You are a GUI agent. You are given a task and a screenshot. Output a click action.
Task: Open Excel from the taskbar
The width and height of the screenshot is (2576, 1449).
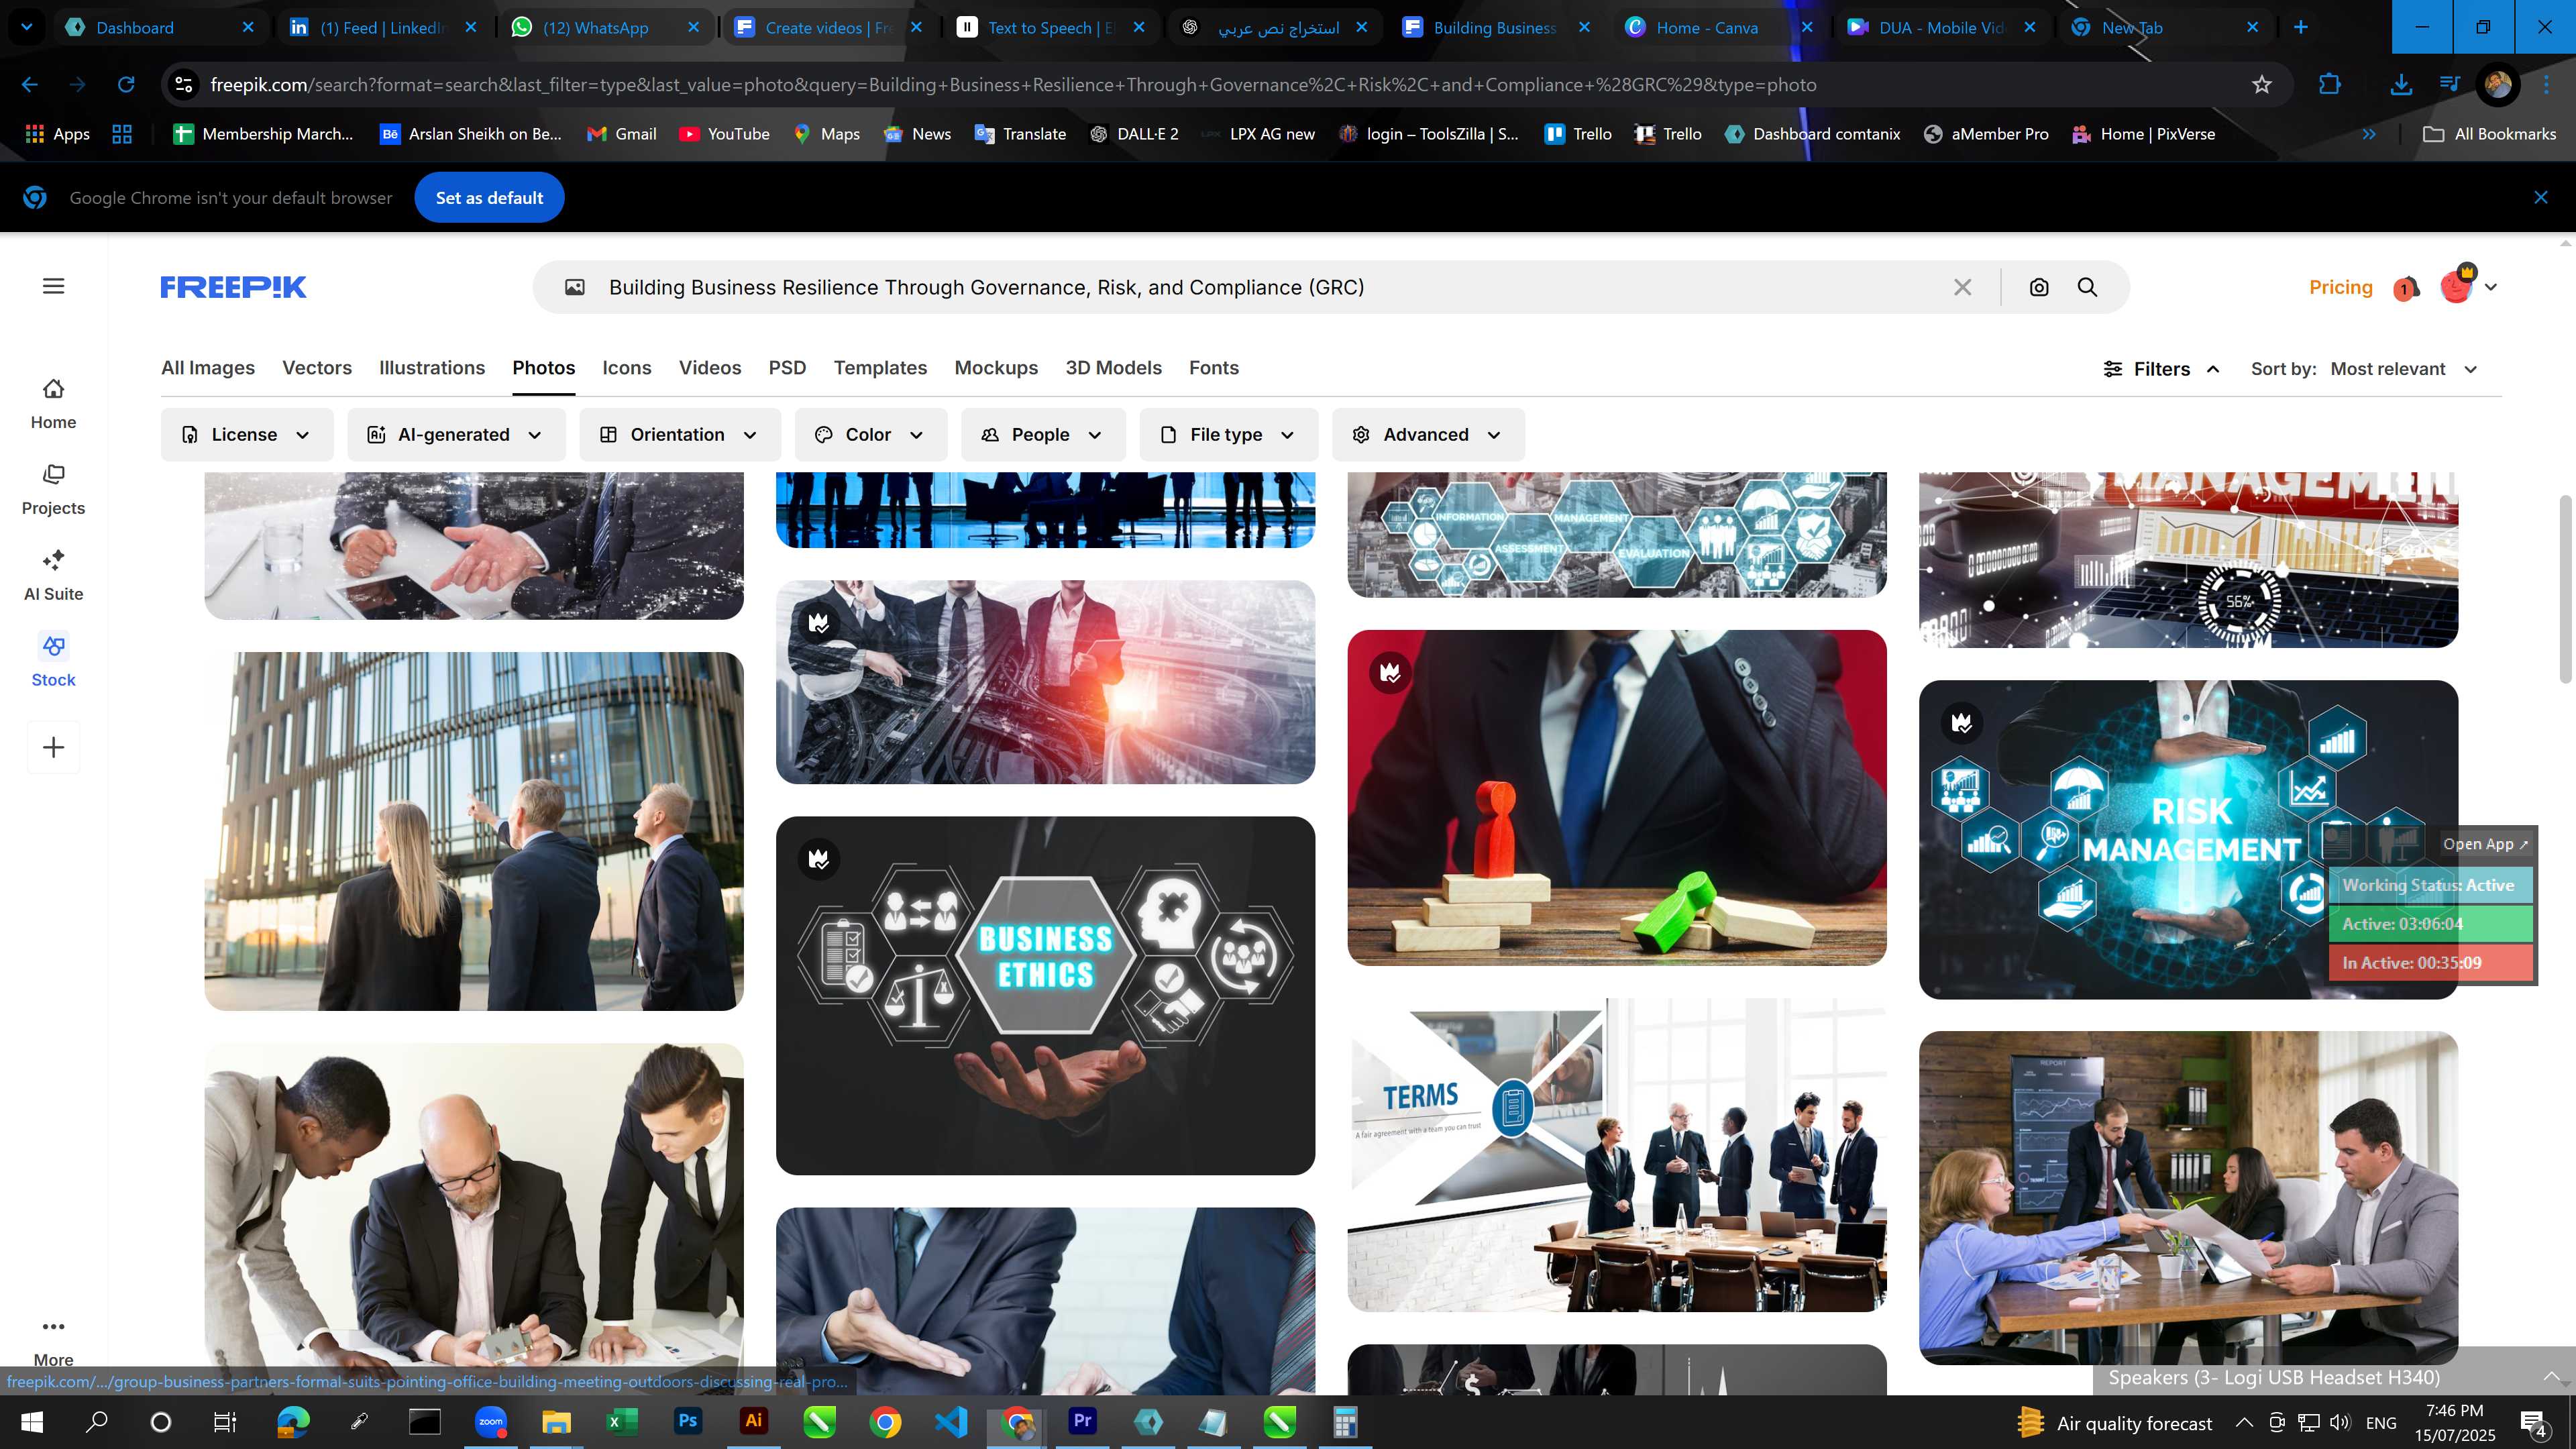coord(621,1421)
